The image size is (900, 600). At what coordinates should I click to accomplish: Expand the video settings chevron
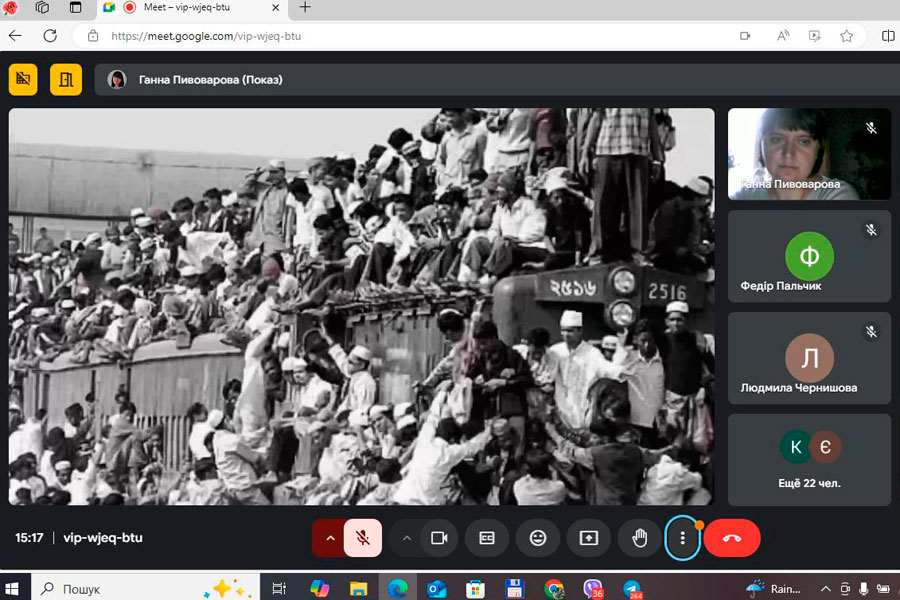[x=407, y=538]
